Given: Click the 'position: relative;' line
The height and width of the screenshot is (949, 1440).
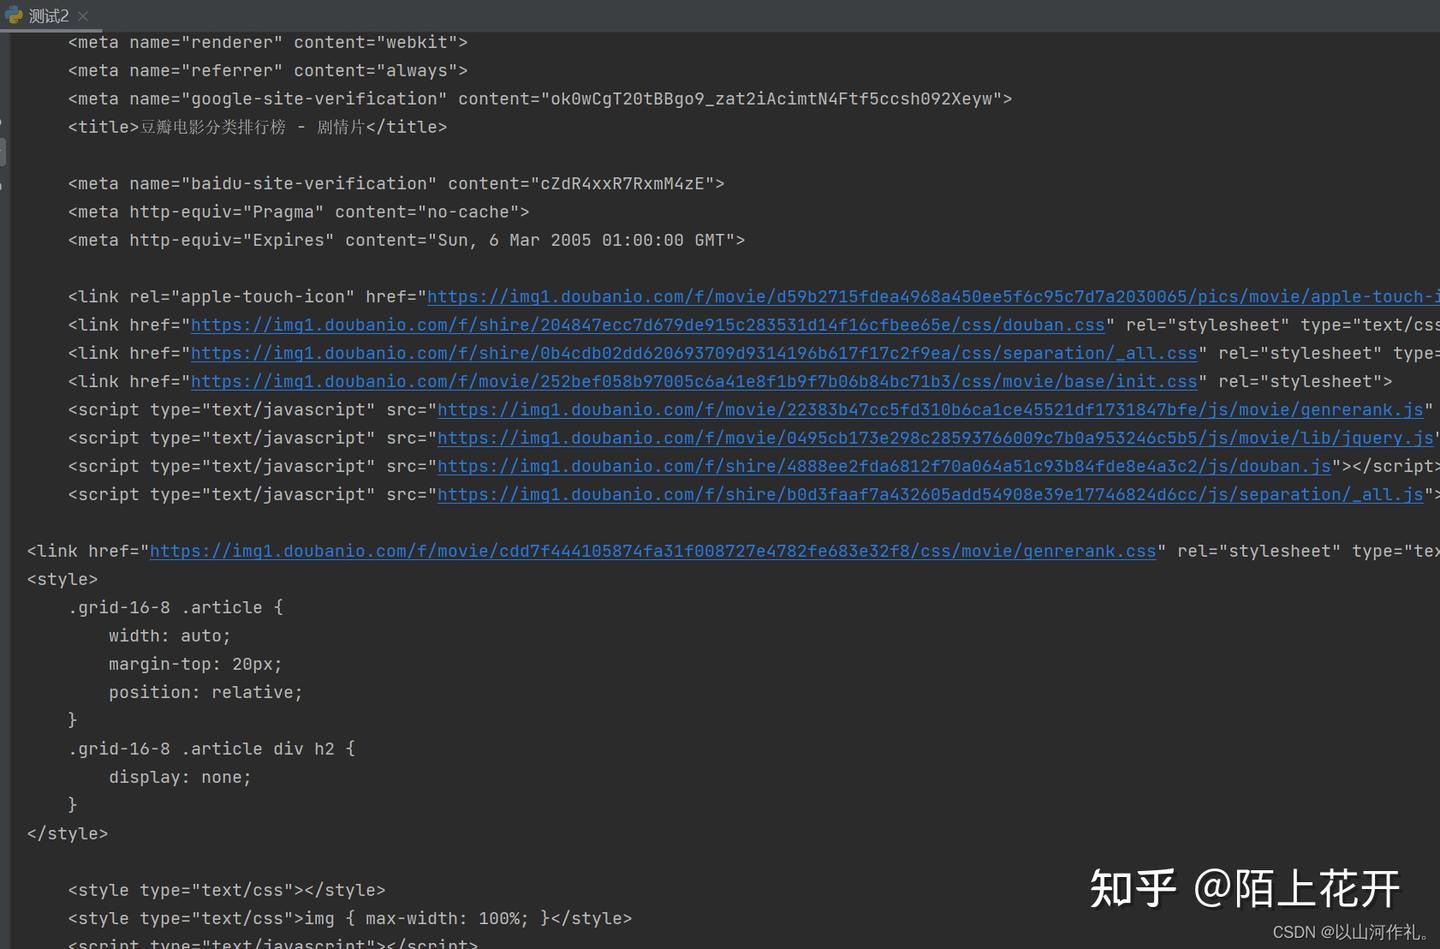Looking at the screenshot, I should [x=206, y=692].
